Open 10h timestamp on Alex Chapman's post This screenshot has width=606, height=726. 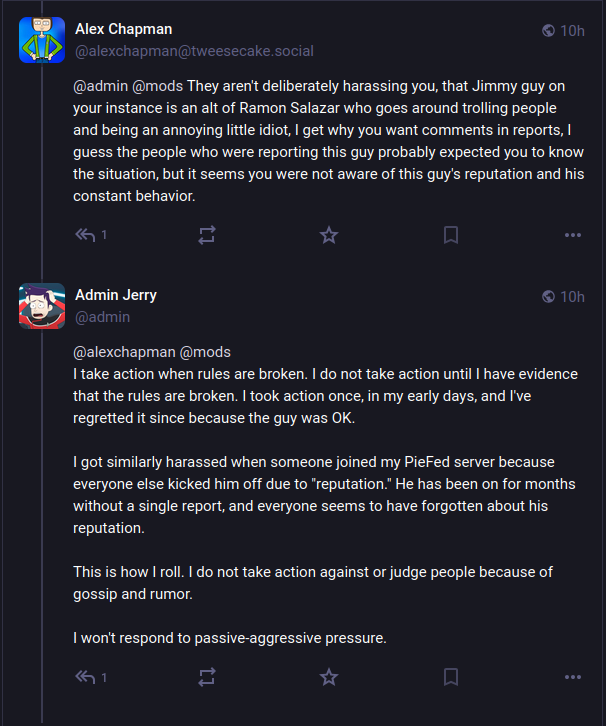pyautogui.click(x=572, y=30)
